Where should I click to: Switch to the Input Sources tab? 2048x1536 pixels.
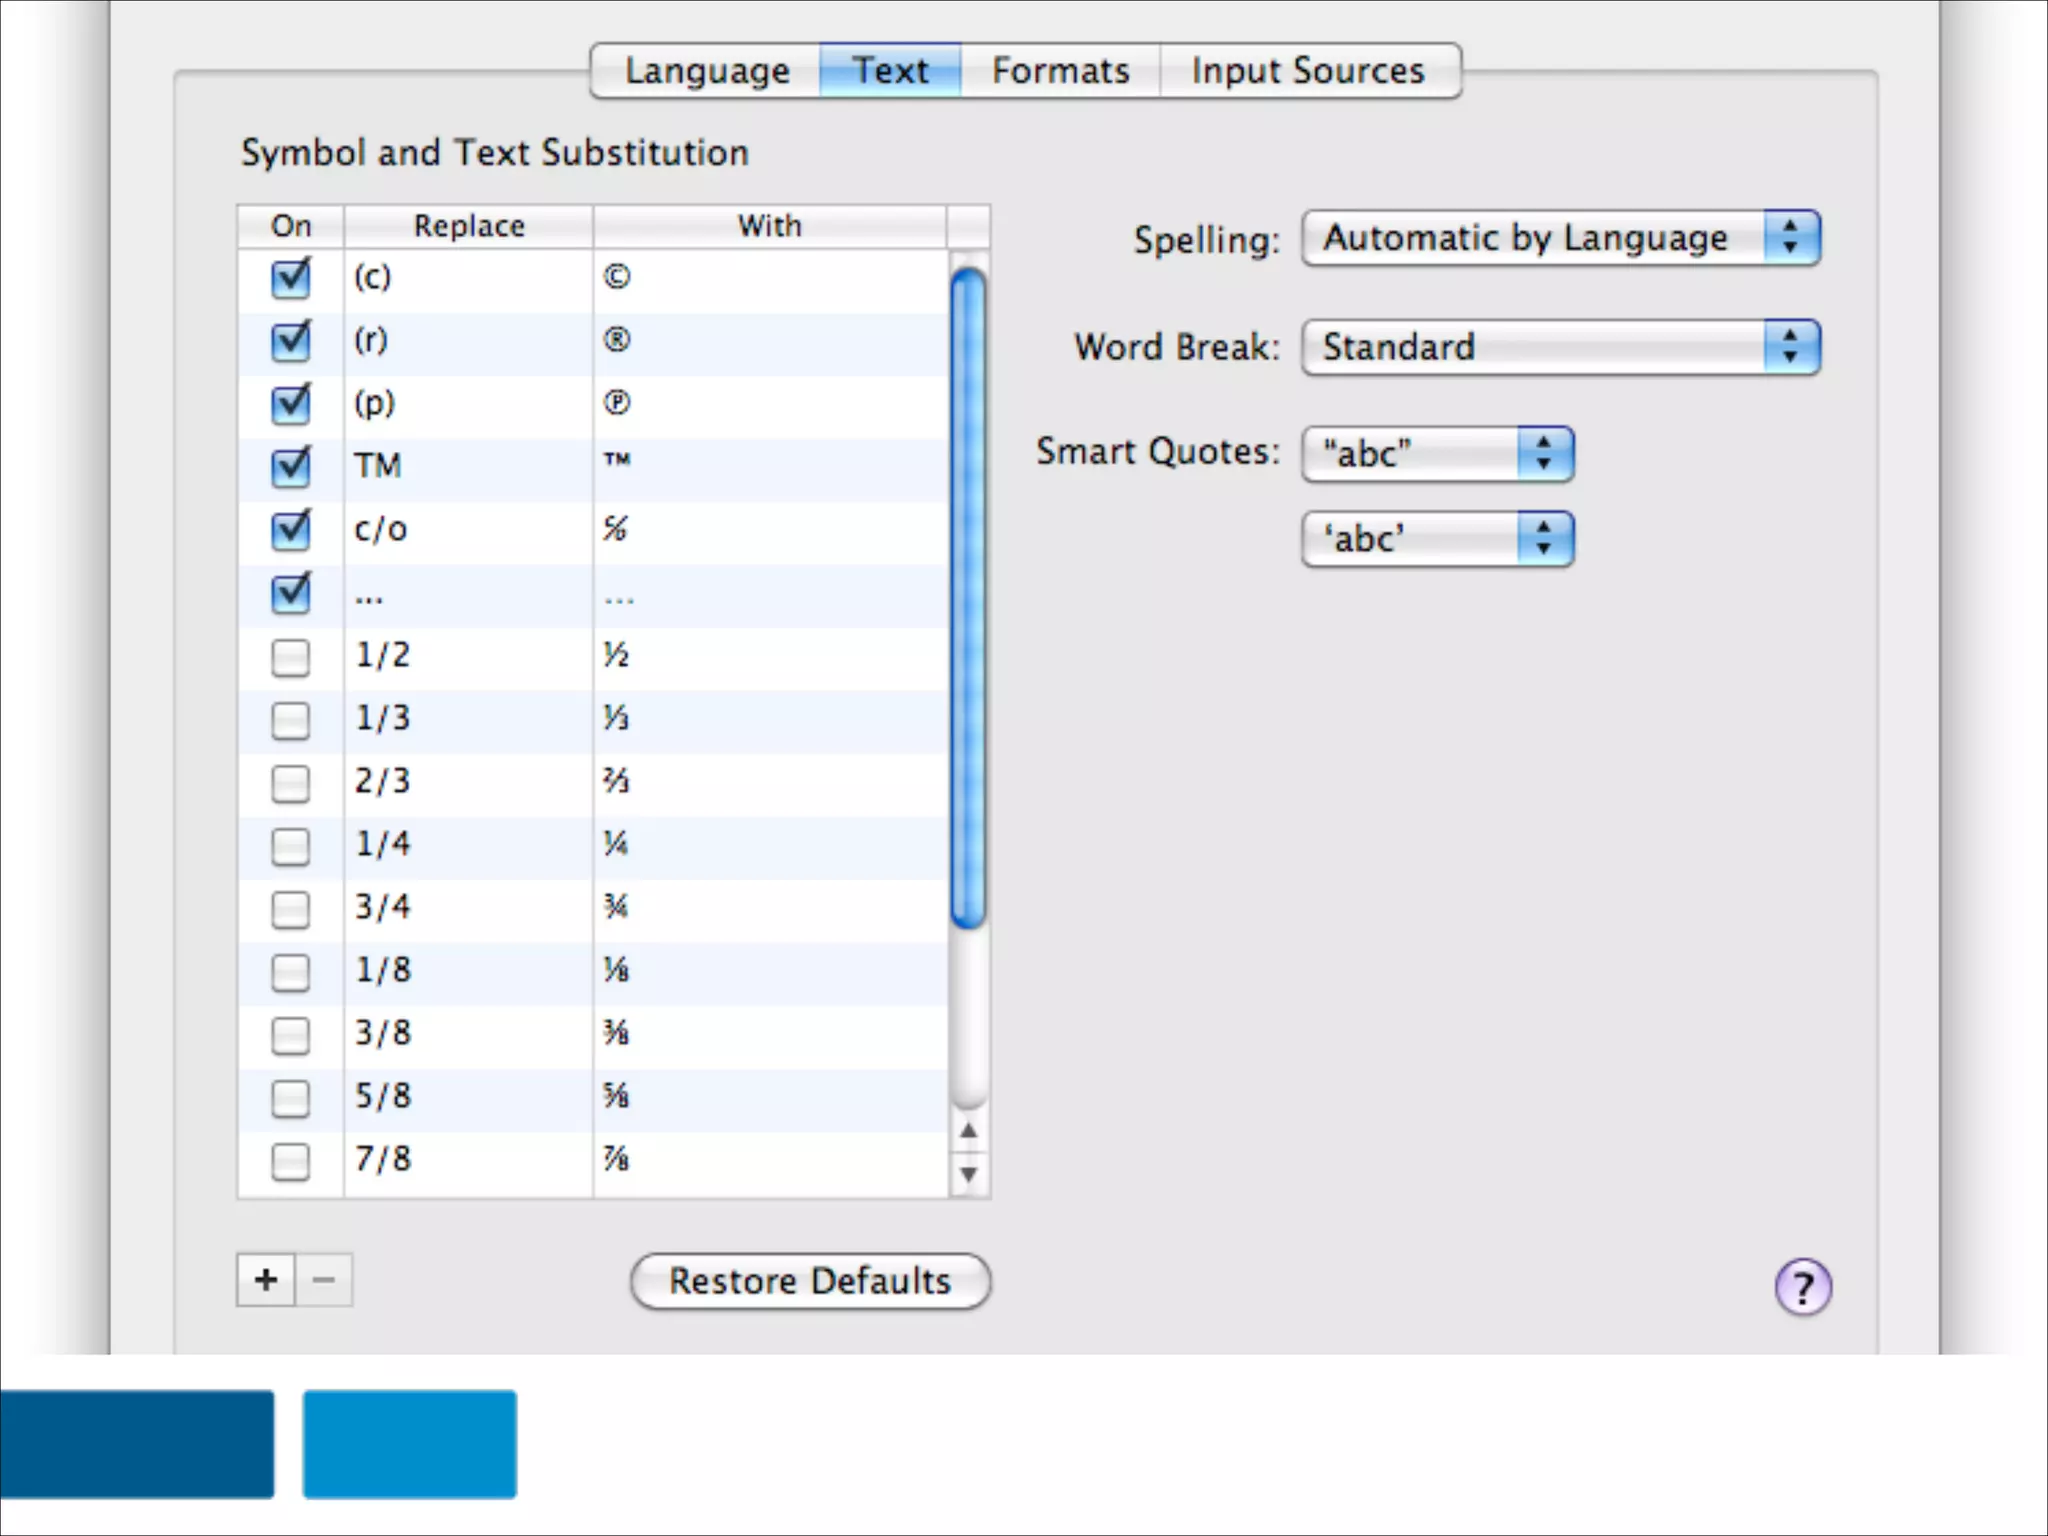tap(1308, 71)
